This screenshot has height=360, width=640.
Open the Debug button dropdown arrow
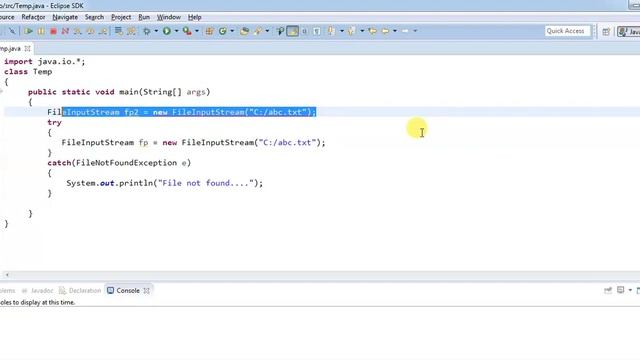pyautogui.click(x=156, y=31)
